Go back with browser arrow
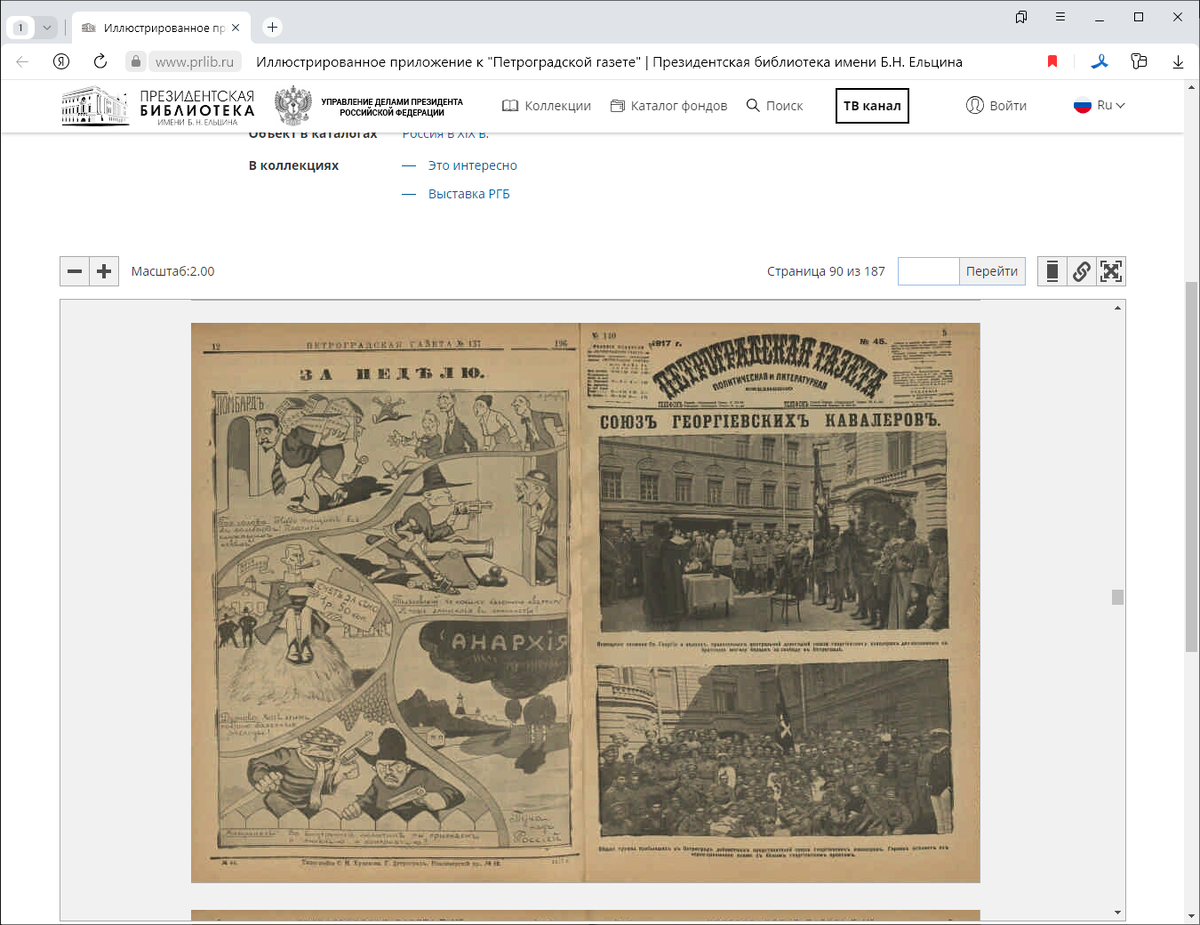1200x925 pixels. pos(22,61)
